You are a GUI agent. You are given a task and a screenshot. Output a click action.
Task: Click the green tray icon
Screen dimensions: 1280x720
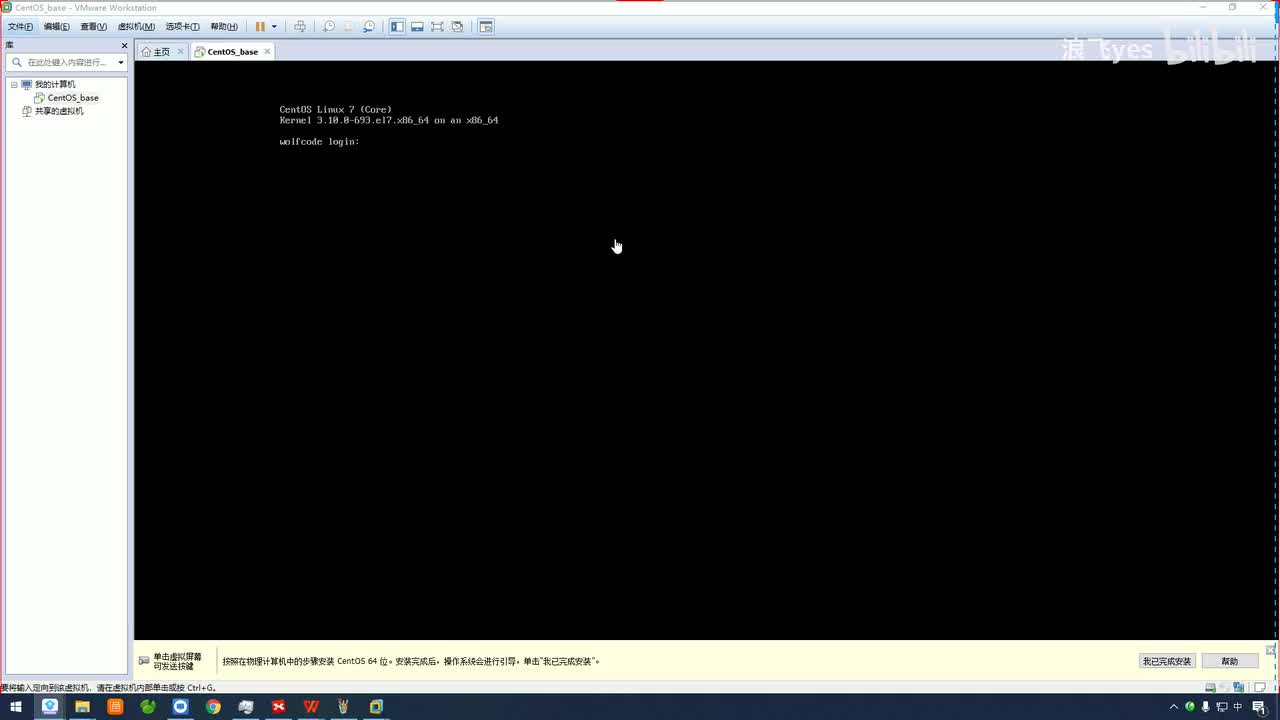click(1190, 707)
